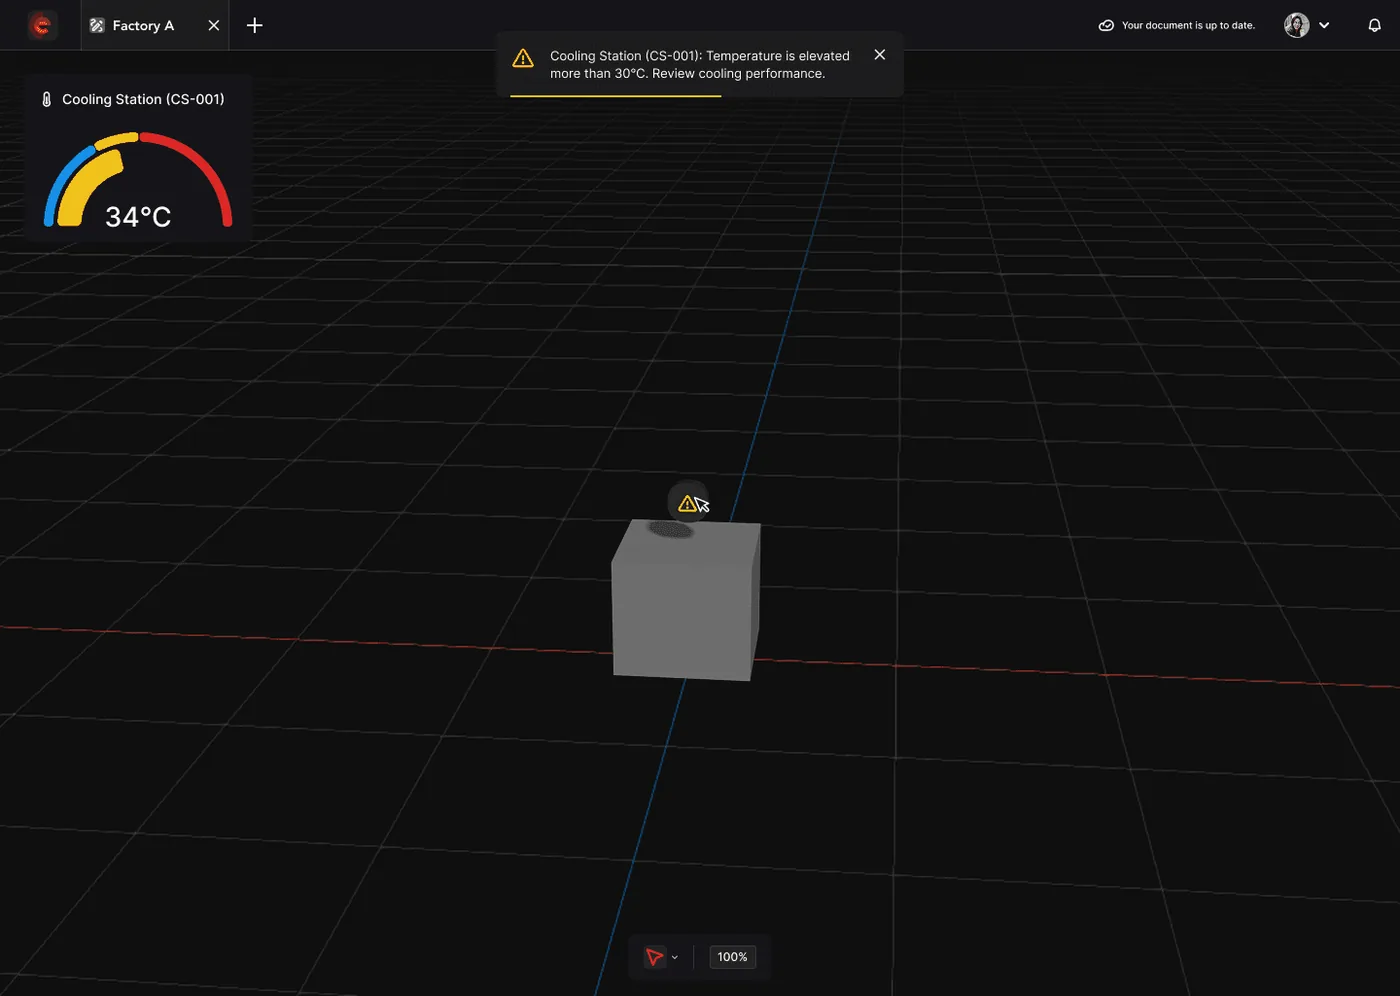Click the alert notification progress bar
The image size is (1400, 996).
tap(616, 96)
